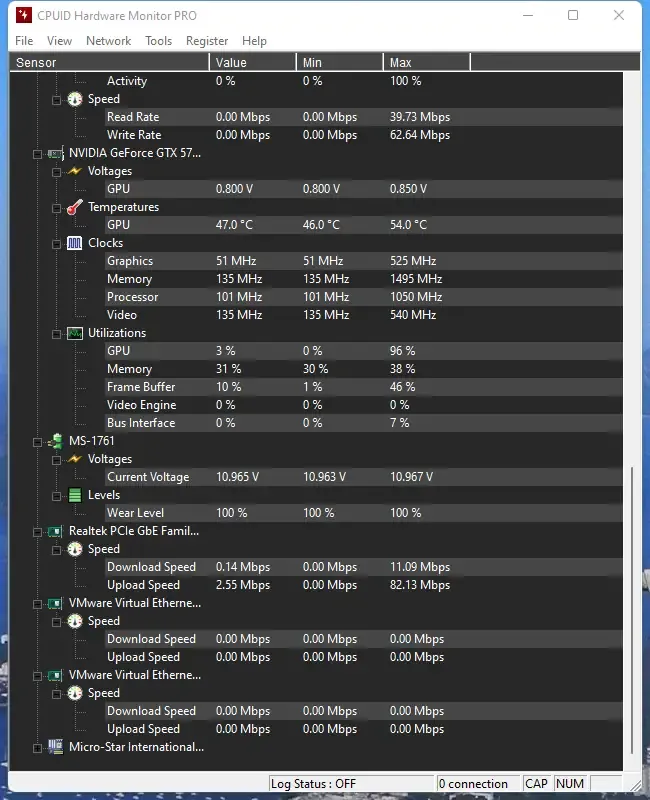Open the Help menu
This screenshot has width=650, height=800.
click(254, 41)
